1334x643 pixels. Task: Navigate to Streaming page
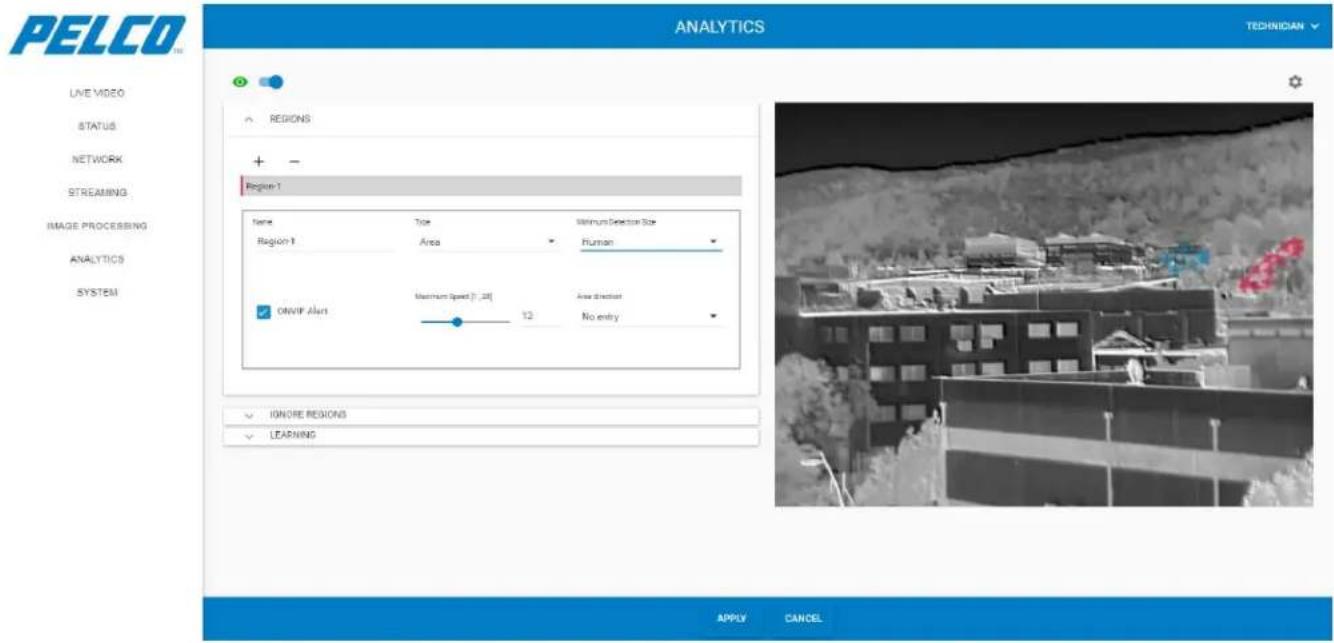point(97,192)
